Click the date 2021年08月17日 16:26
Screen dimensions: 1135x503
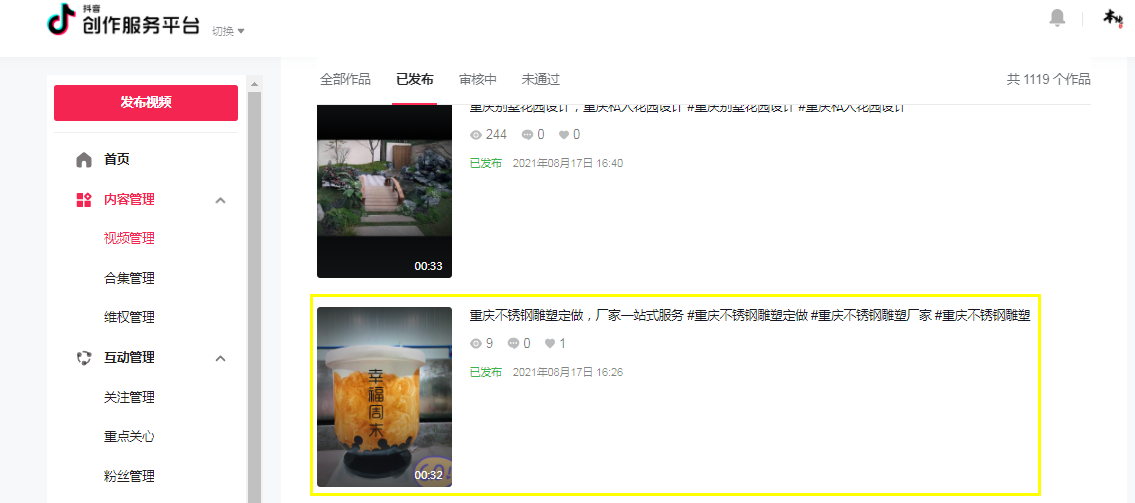pos(568,372)
